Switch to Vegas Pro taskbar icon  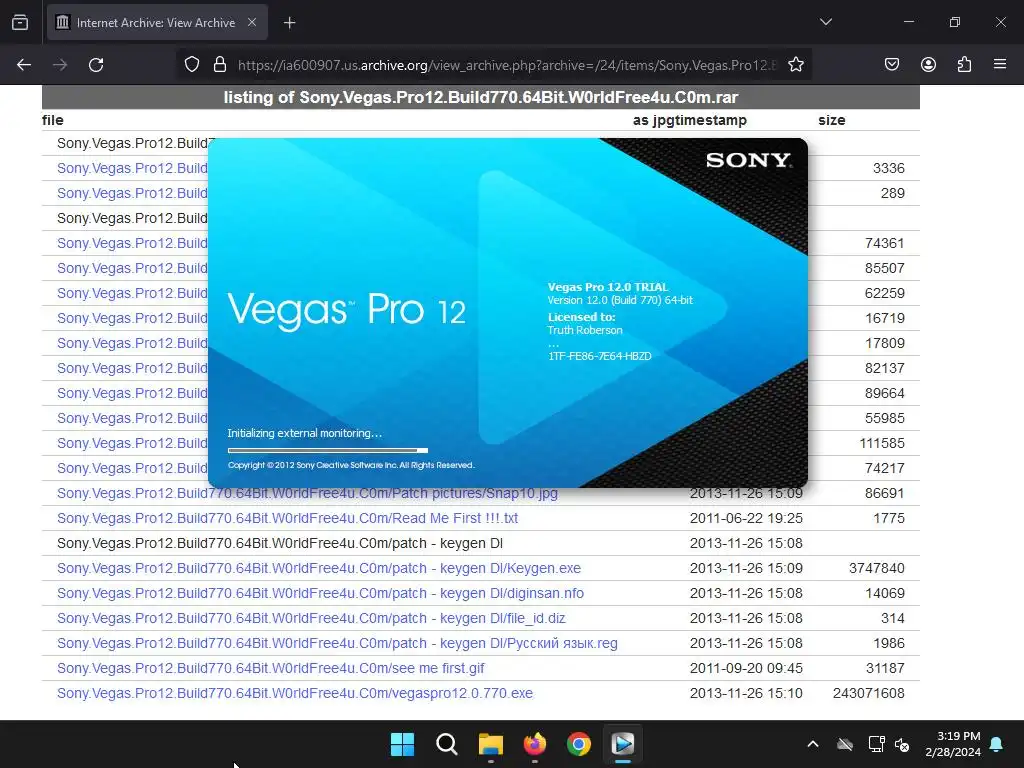tap(622, 744)
